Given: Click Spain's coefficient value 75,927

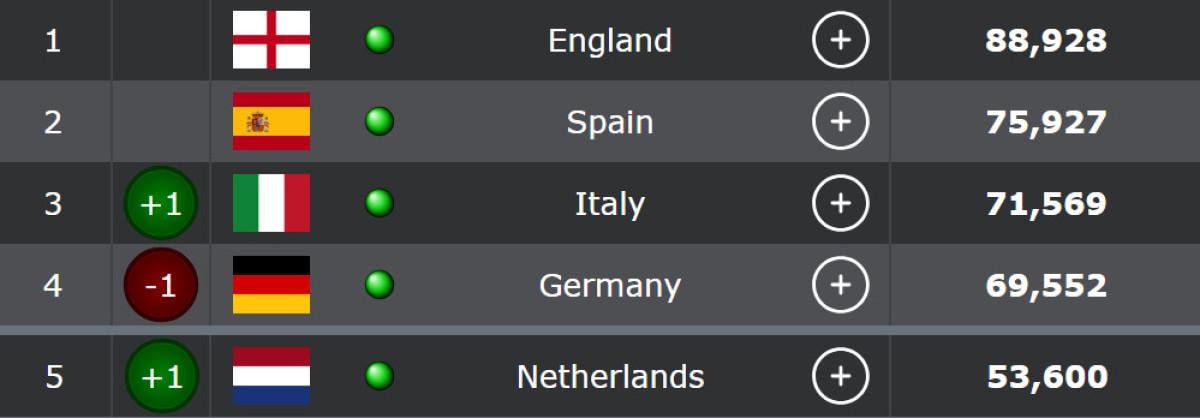Looking at the screenshot, I should (x=1046, y=122).
